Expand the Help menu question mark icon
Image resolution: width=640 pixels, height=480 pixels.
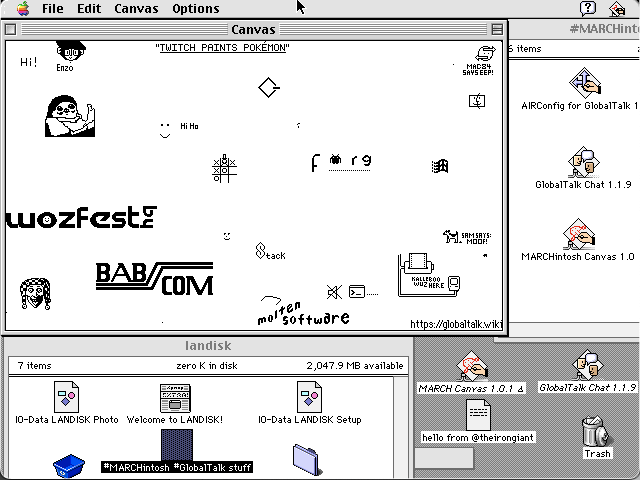pyautogui.click(x=588, y=8)
